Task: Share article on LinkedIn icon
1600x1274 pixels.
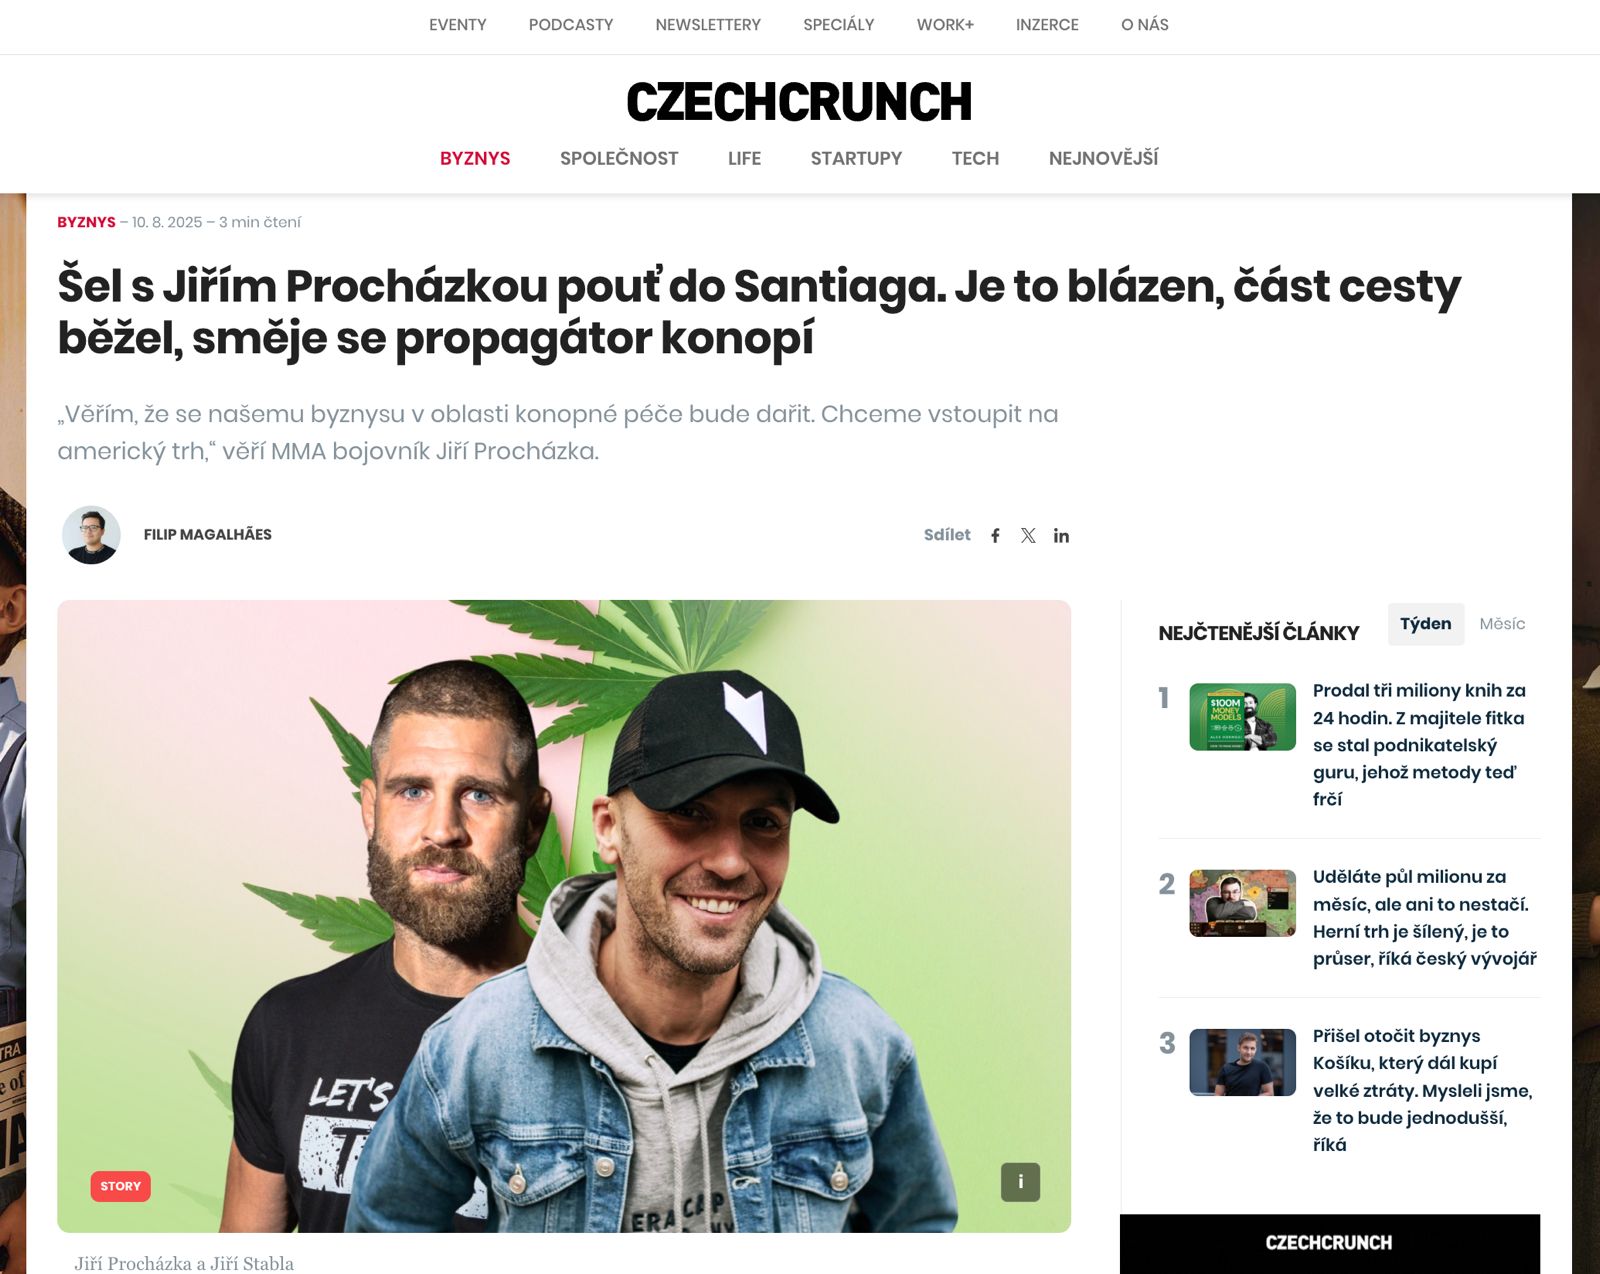Action: coord(1061,536)
